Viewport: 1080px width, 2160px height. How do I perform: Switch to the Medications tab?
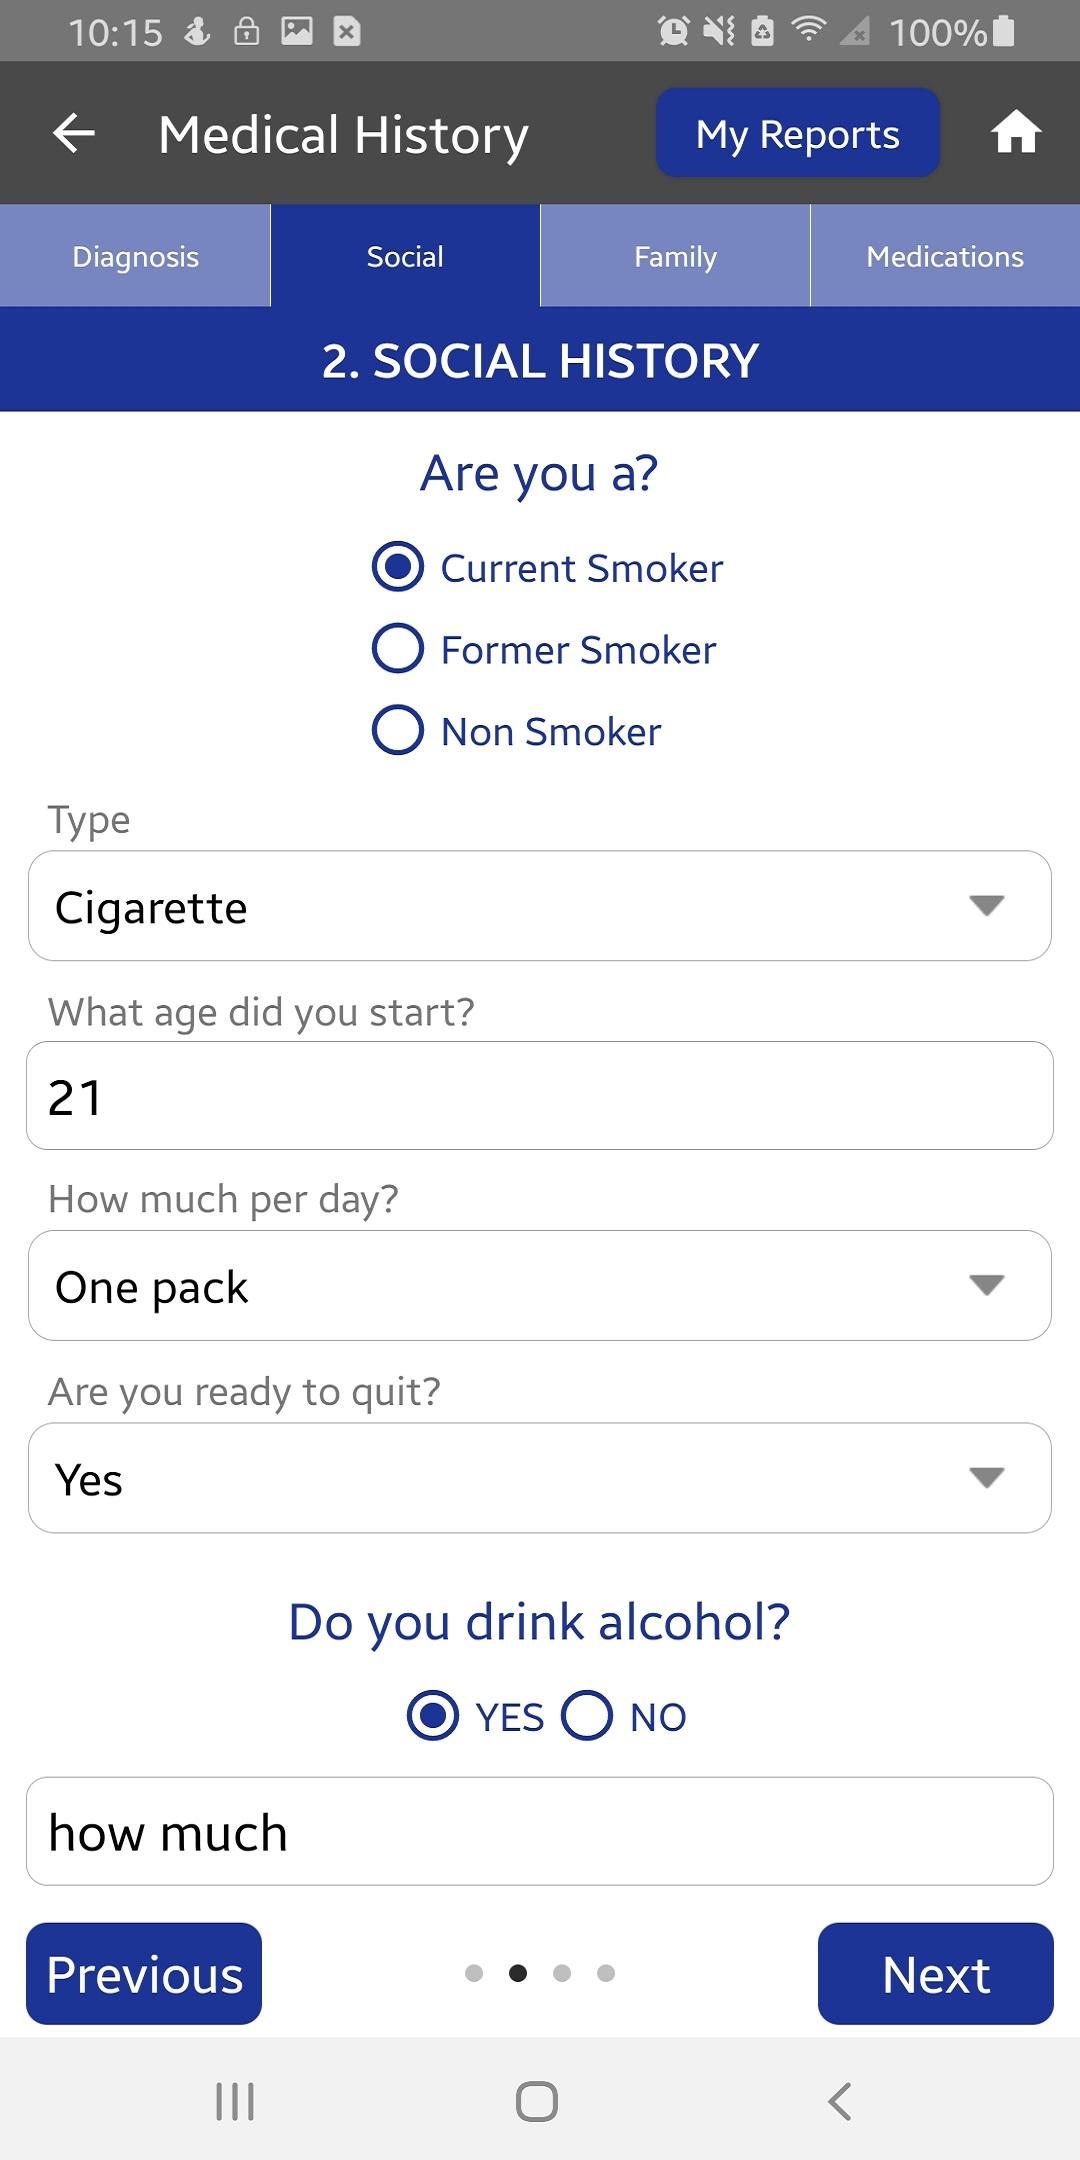coord(945,256)
